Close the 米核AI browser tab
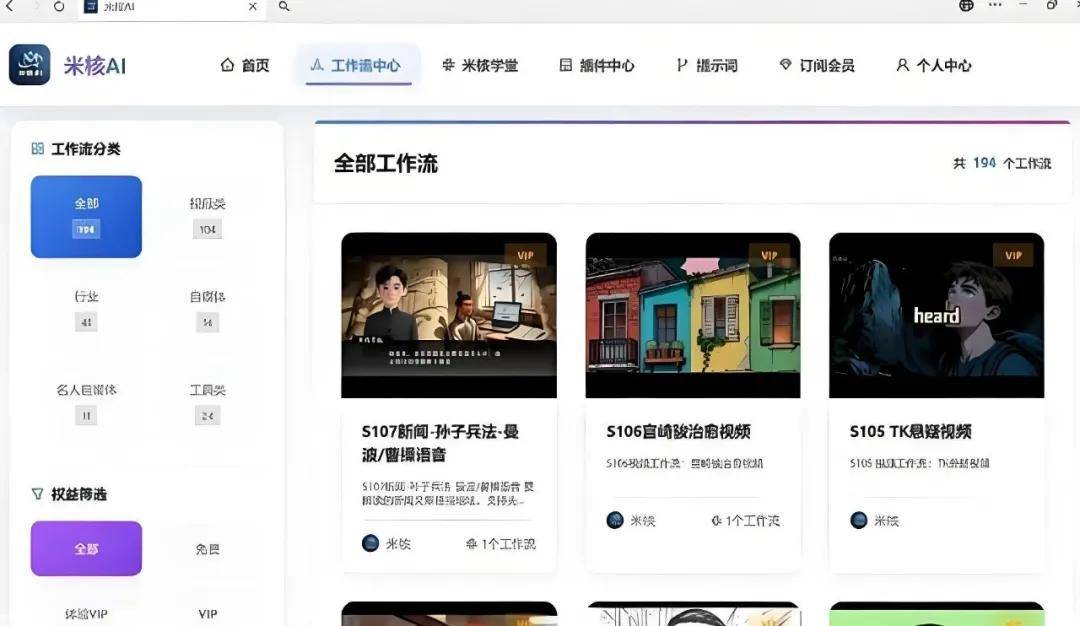 coord(253,6)
